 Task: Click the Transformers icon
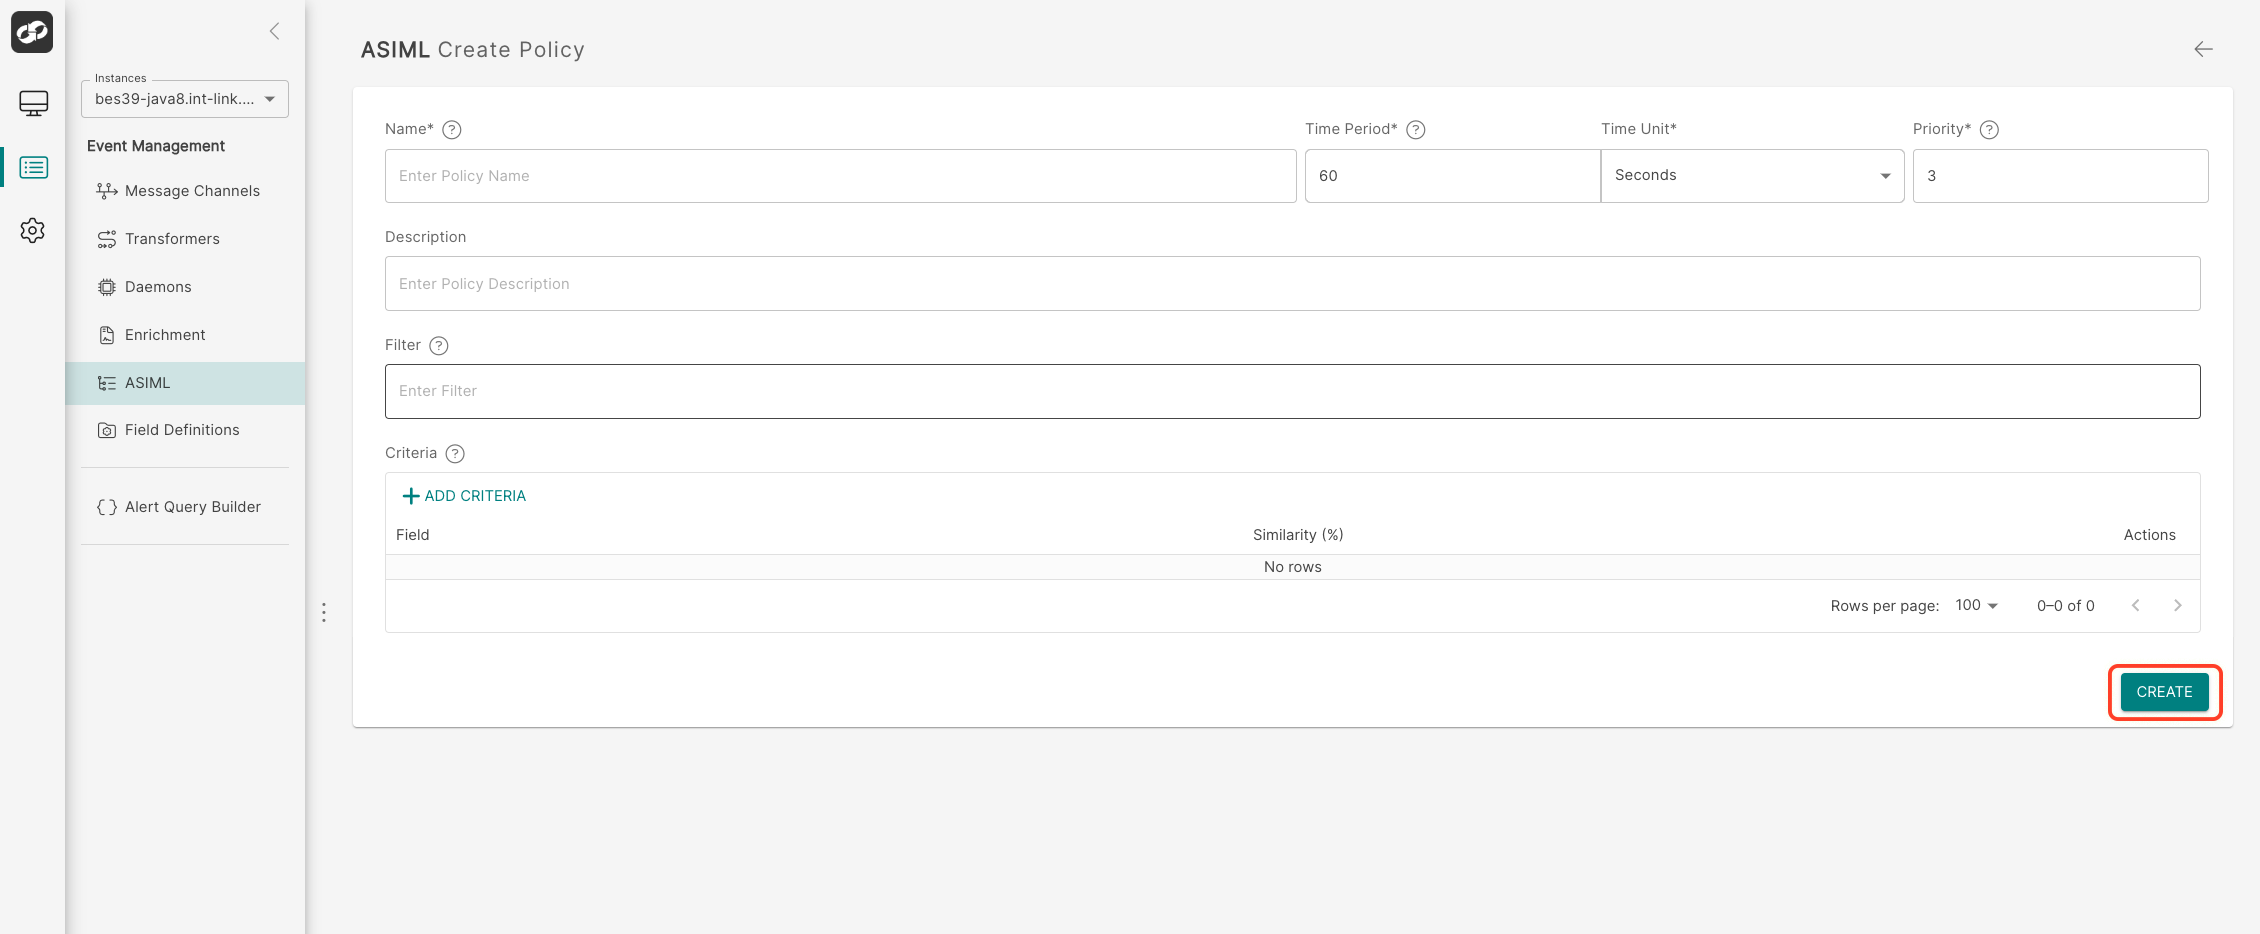(107, 239)
